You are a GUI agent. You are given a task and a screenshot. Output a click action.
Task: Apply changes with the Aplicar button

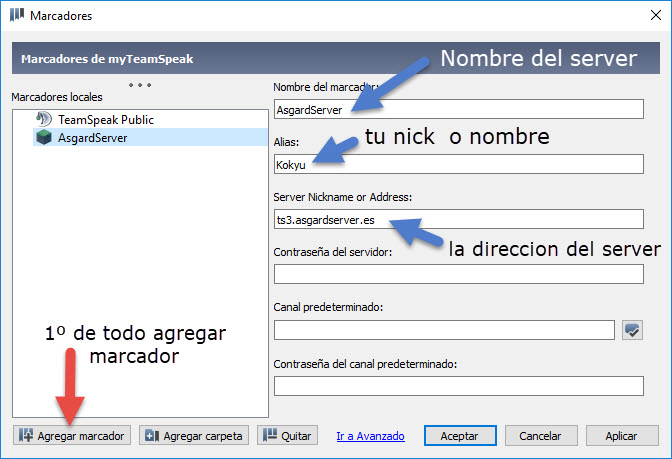click(622, 435)
